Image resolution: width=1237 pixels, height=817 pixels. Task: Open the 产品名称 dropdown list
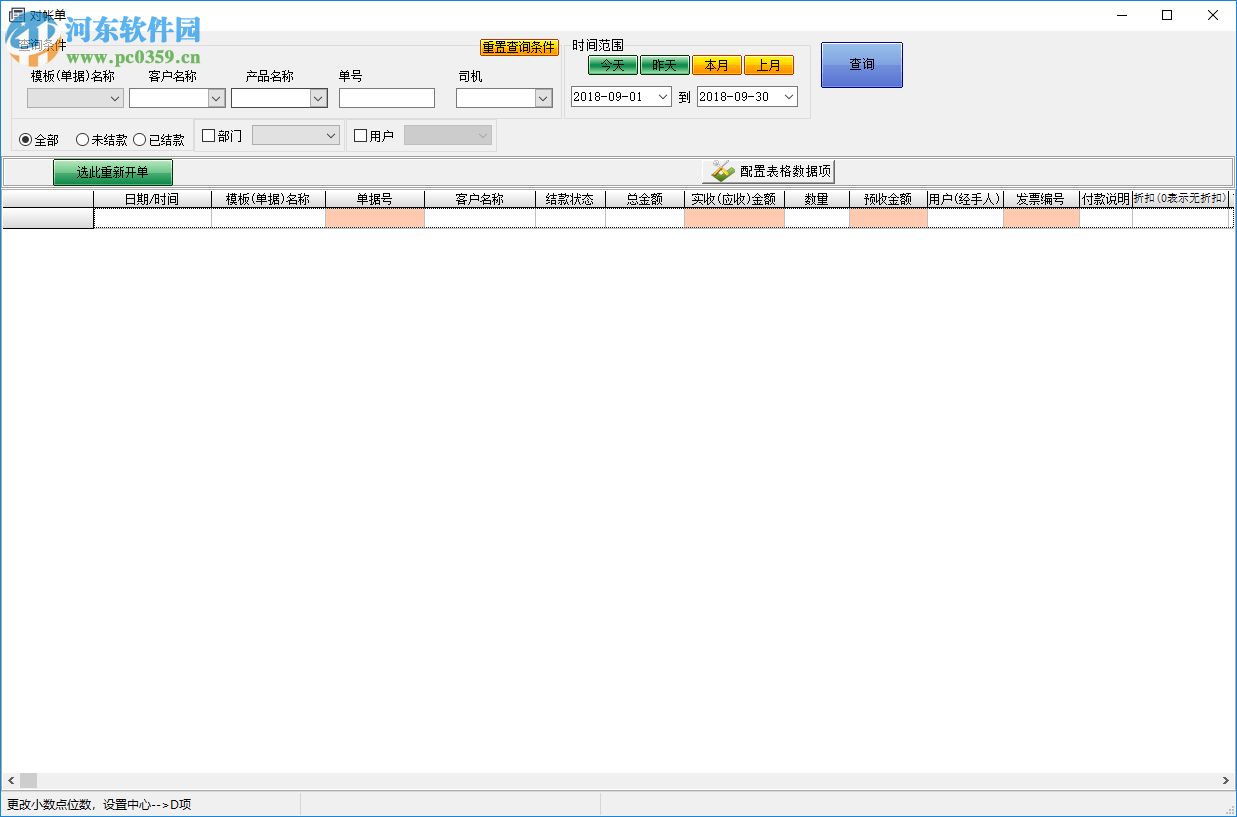317,98
